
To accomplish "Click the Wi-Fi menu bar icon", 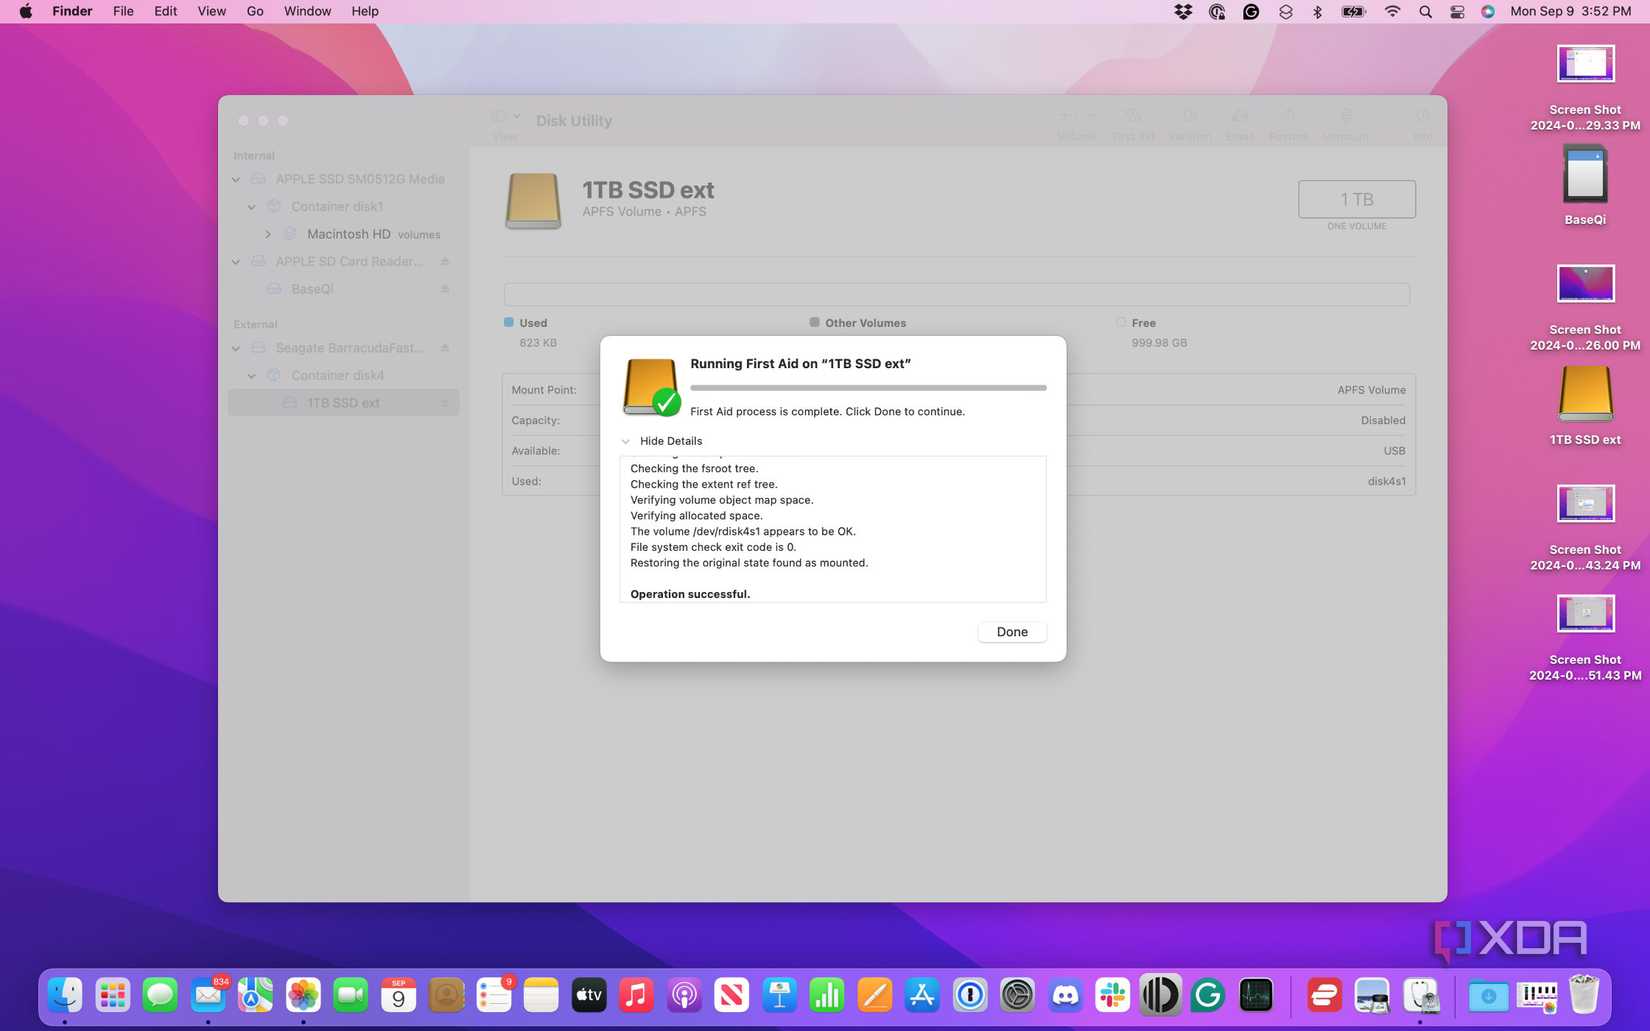I will tap(1392, 11).
